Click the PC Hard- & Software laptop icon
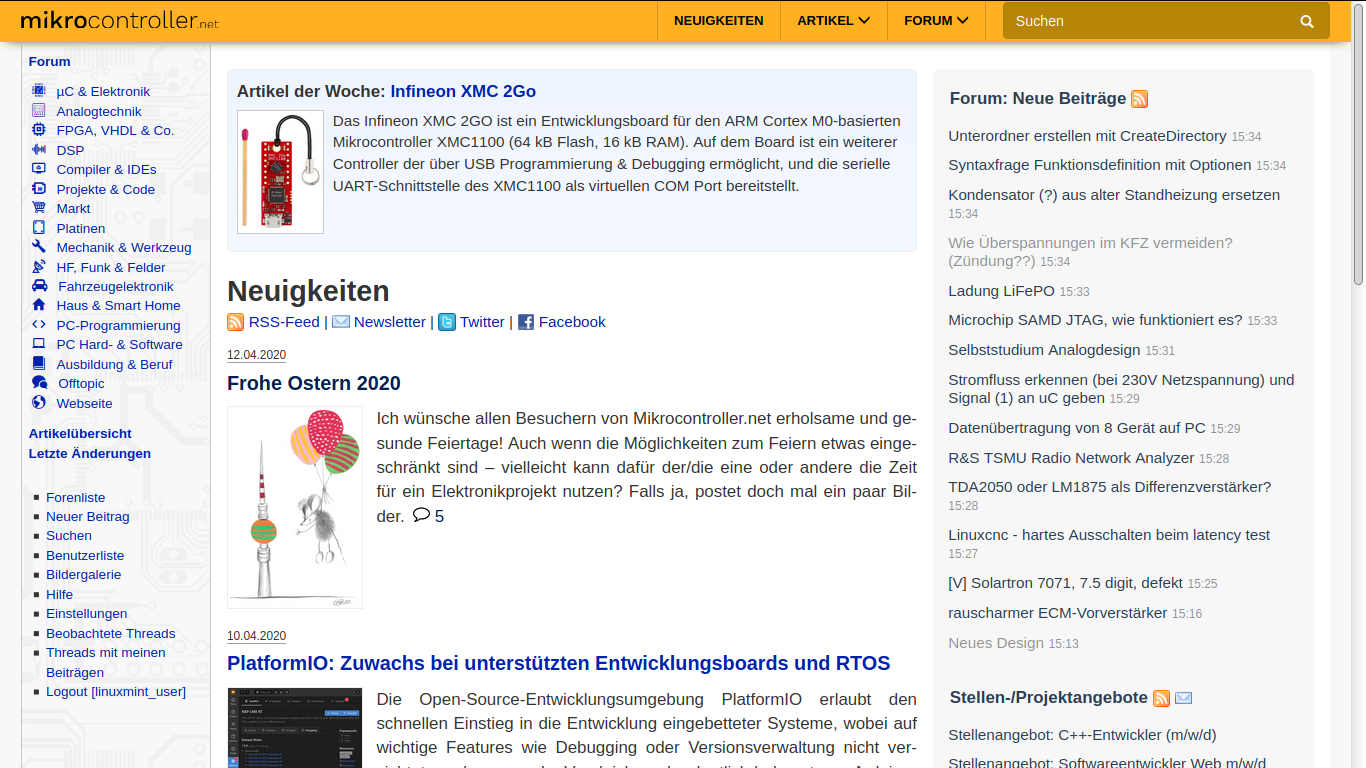Screen dimensions: 1366x768 [x=39, y=344]
